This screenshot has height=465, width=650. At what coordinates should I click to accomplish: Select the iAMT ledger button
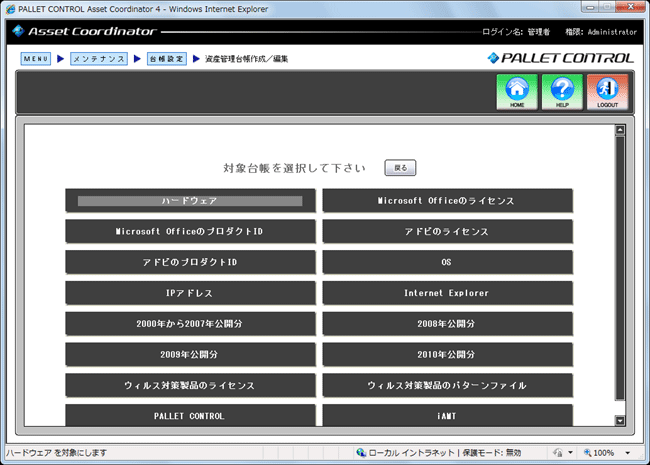448,415
